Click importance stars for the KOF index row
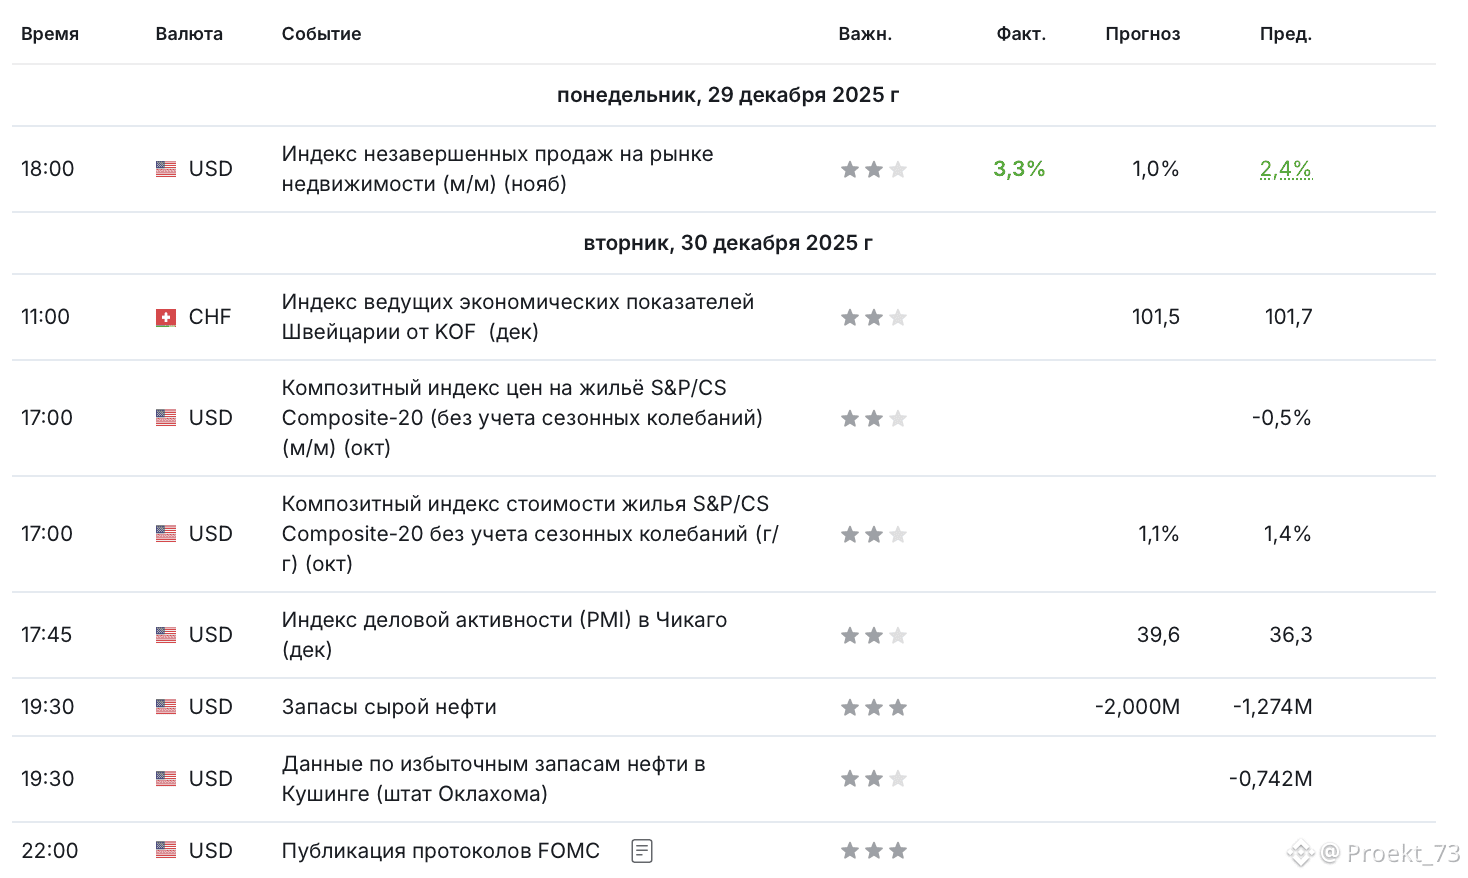Screen dimensions: 1468x878 point(873,318)
